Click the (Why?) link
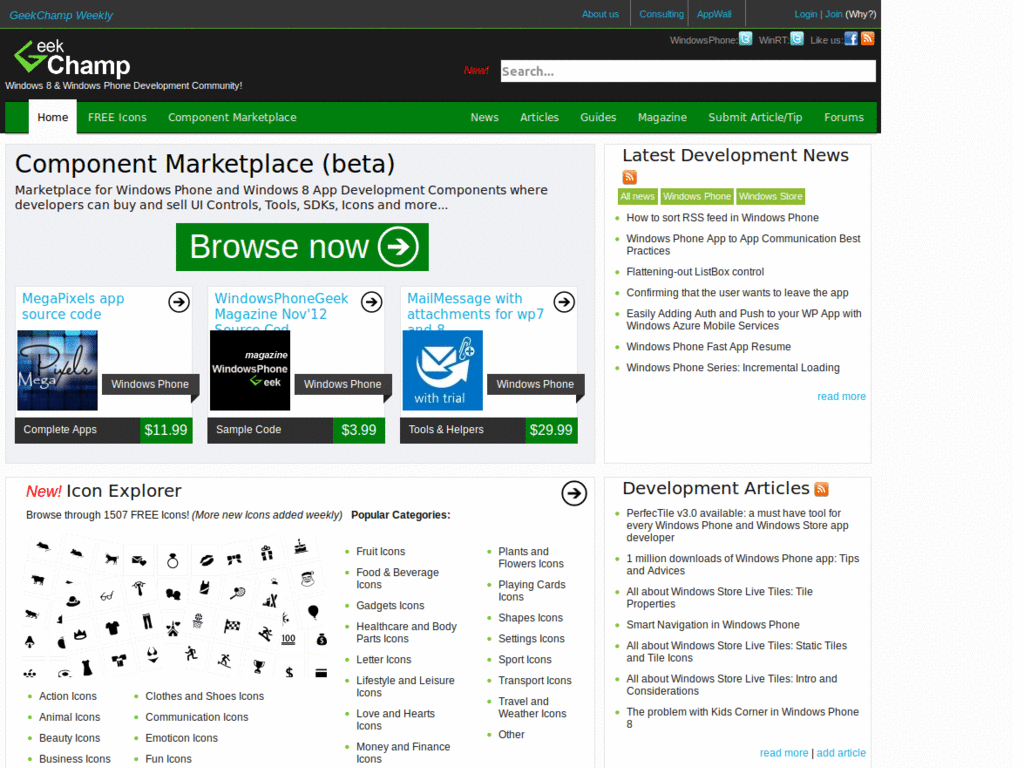 861,14
